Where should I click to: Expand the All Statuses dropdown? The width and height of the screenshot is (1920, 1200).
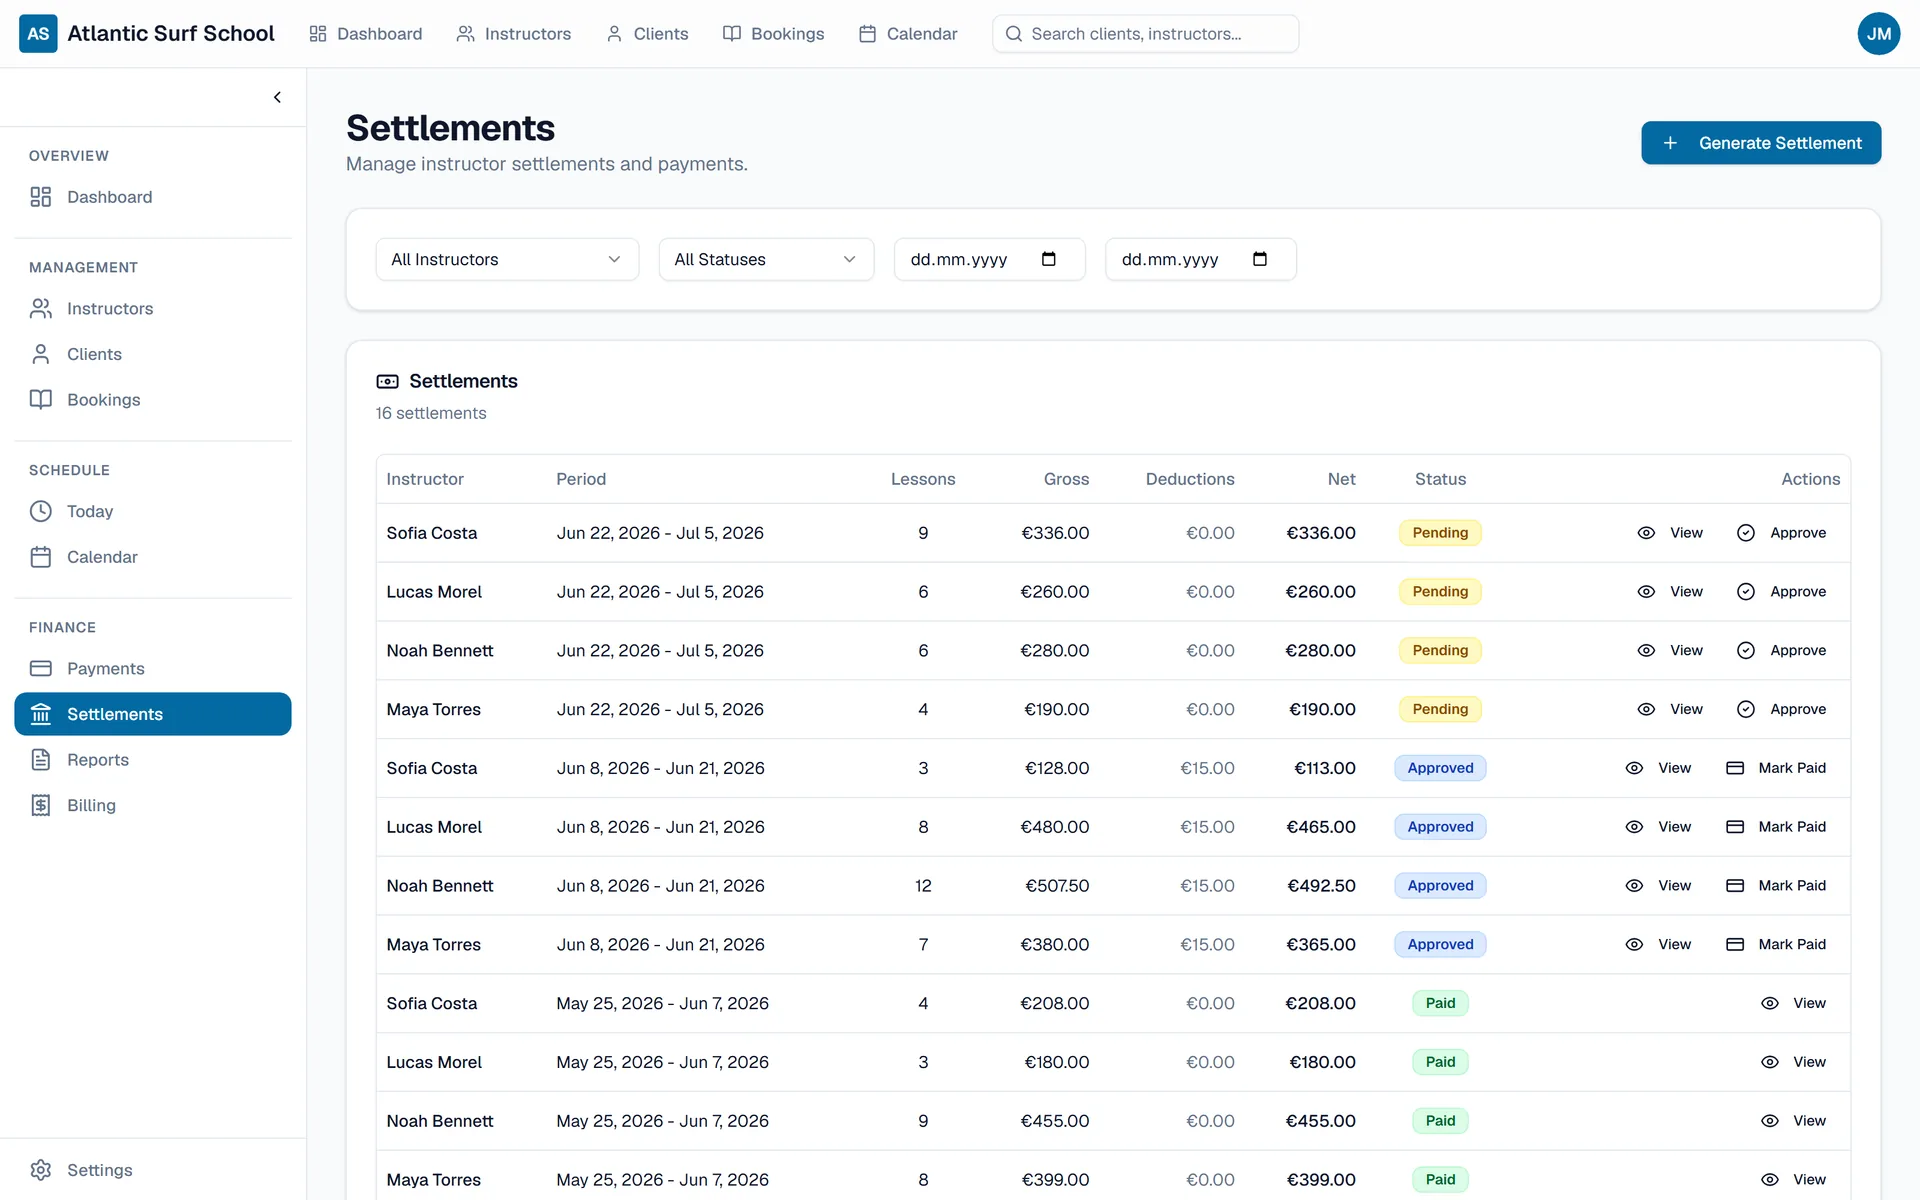click(x=766, y=259)
